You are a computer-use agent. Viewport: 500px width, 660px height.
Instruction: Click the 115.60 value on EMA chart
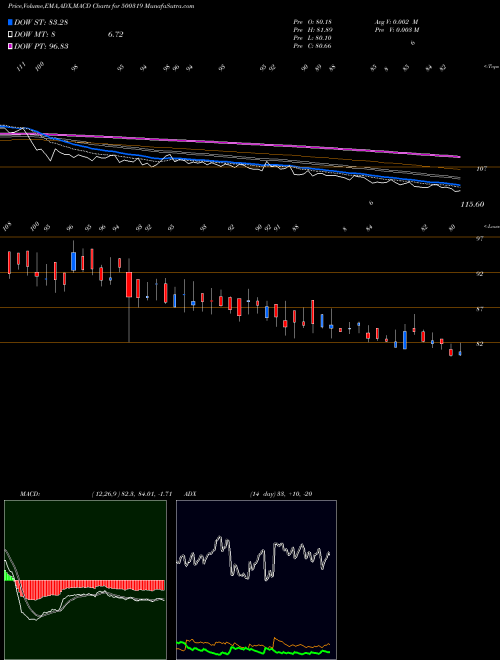pyautogui.click(x=473, y=205)
